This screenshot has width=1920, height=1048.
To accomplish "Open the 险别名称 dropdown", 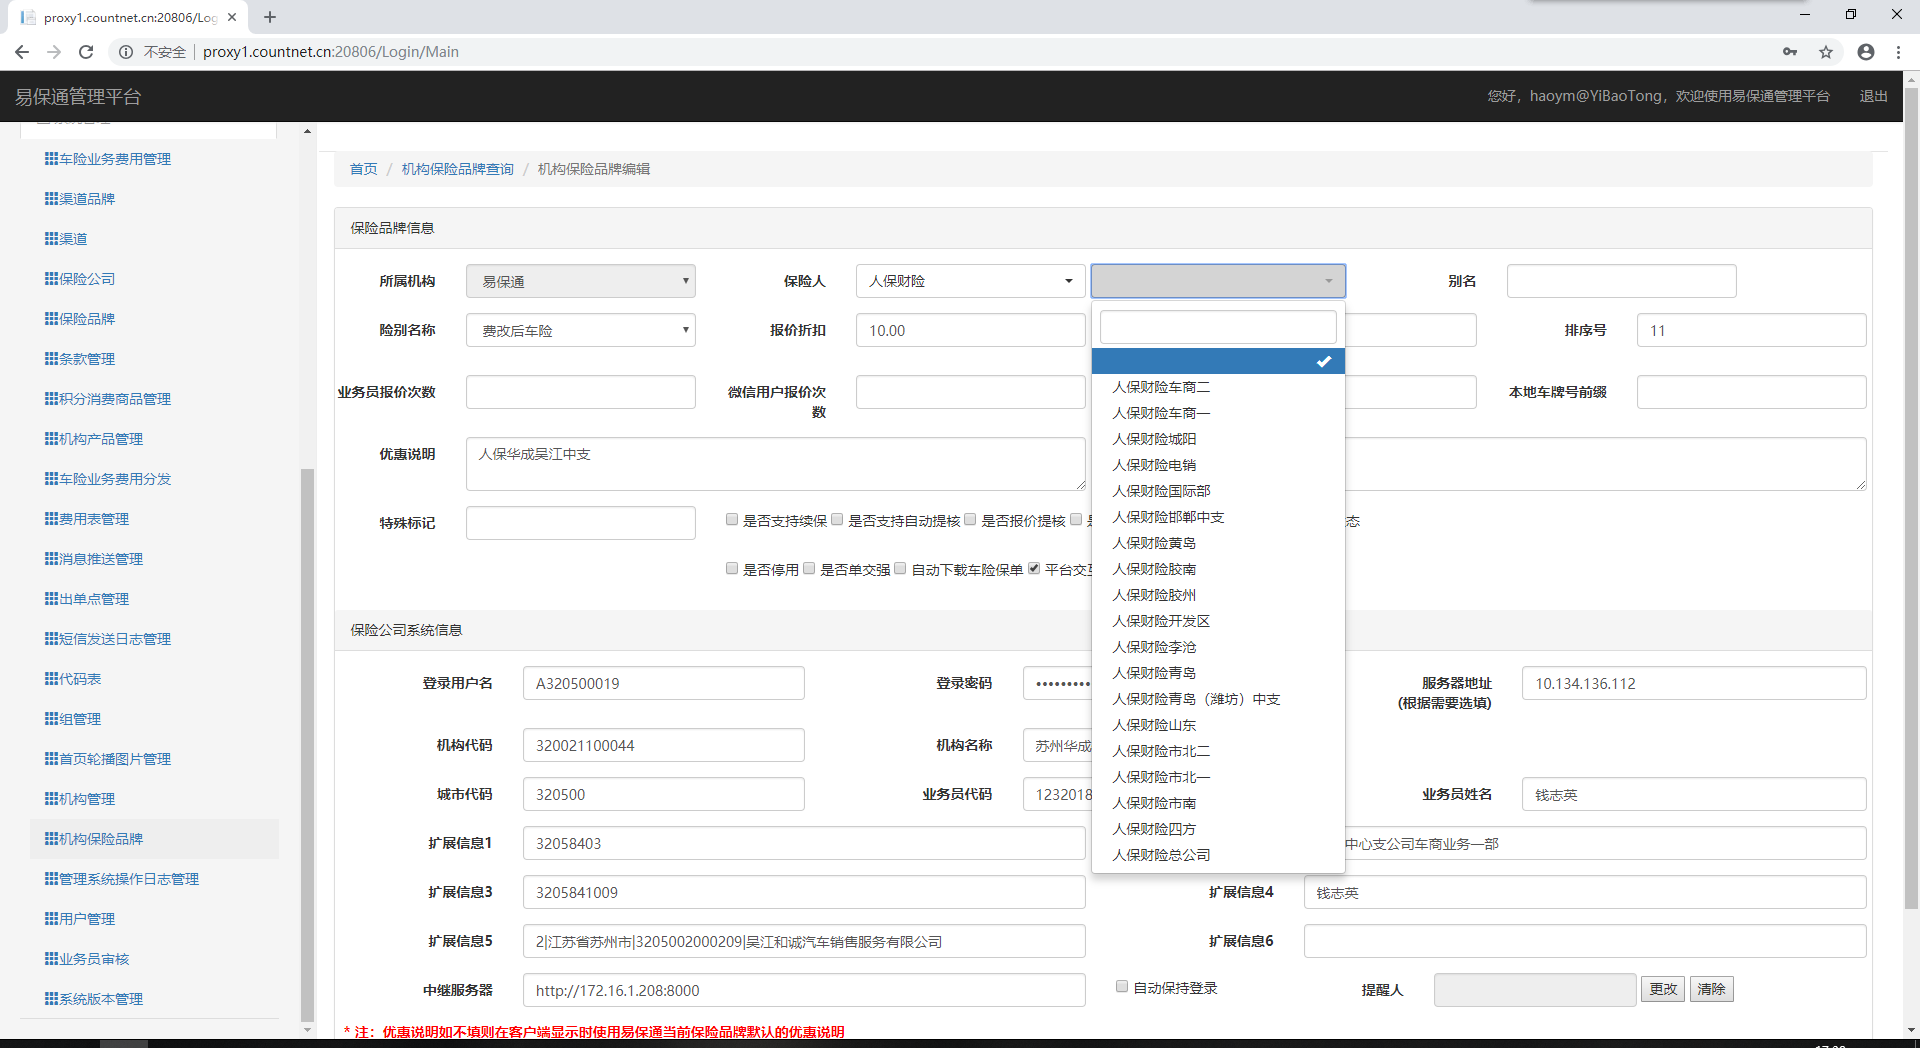I will pos(580,330).
